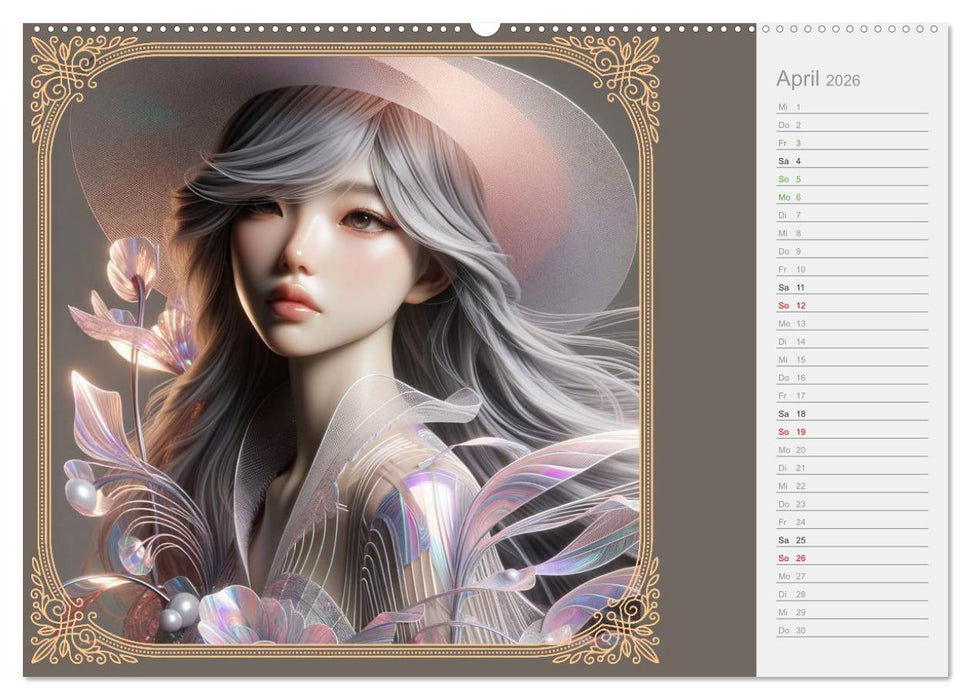Click the Thursday 30 date row

coord(852,630)
